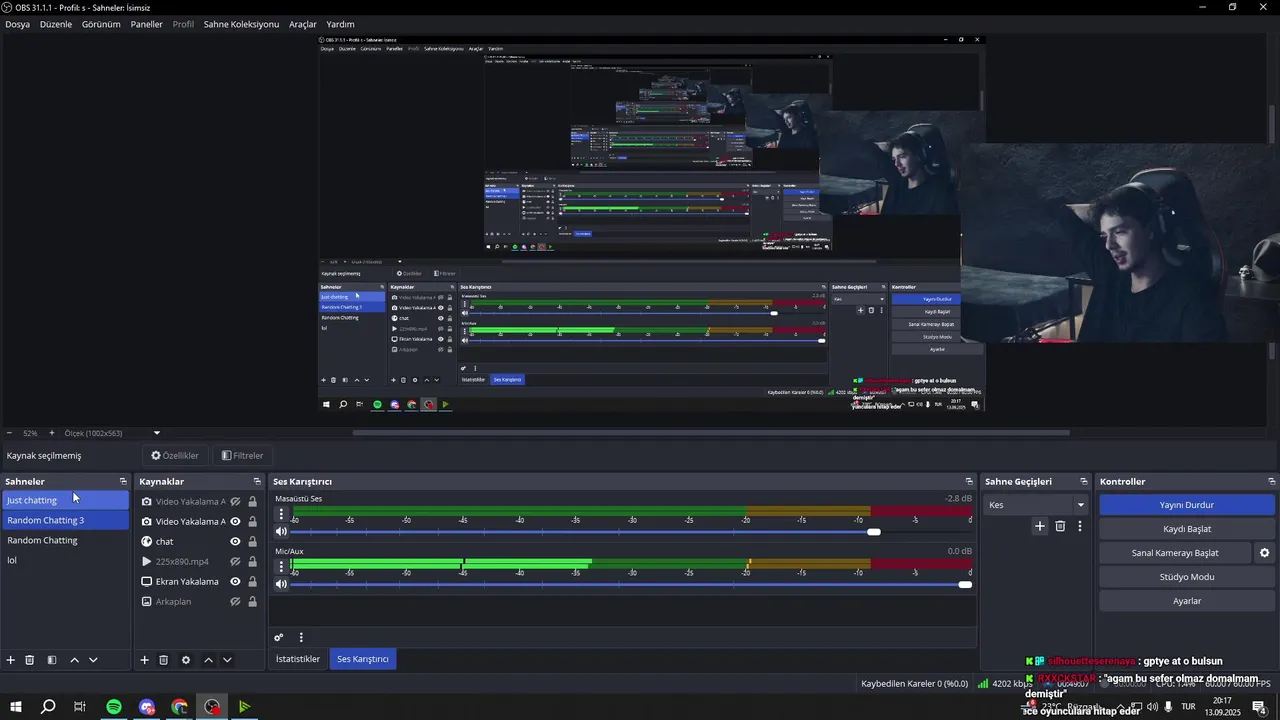Open Chrome from the taskbar
This screenshot has height=720, width=1280.
click(180, 707)
